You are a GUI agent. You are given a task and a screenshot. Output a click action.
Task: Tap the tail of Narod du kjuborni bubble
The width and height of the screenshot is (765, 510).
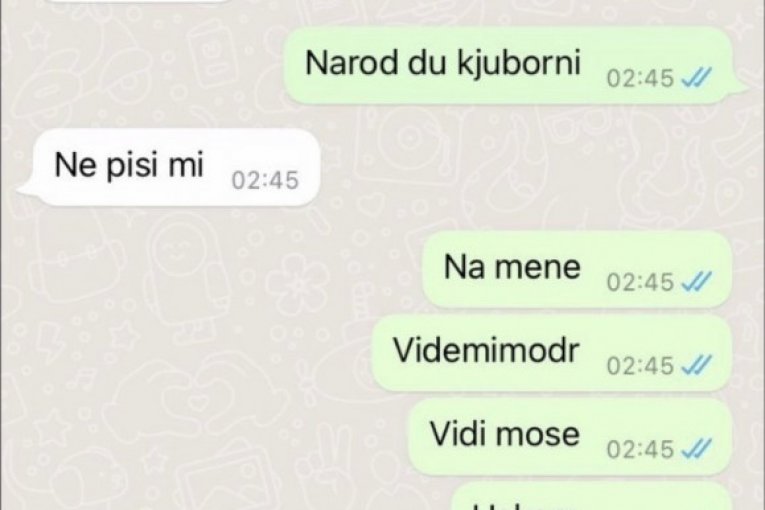click(739, 87)
